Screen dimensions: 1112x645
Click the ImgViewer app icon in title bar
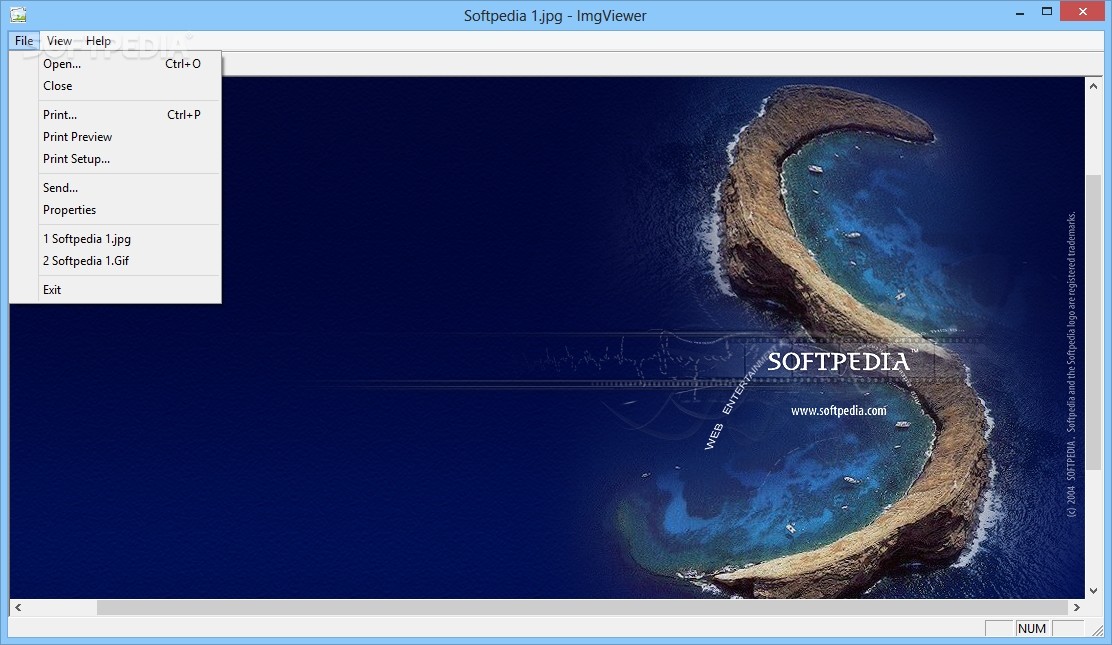[18, 15]
